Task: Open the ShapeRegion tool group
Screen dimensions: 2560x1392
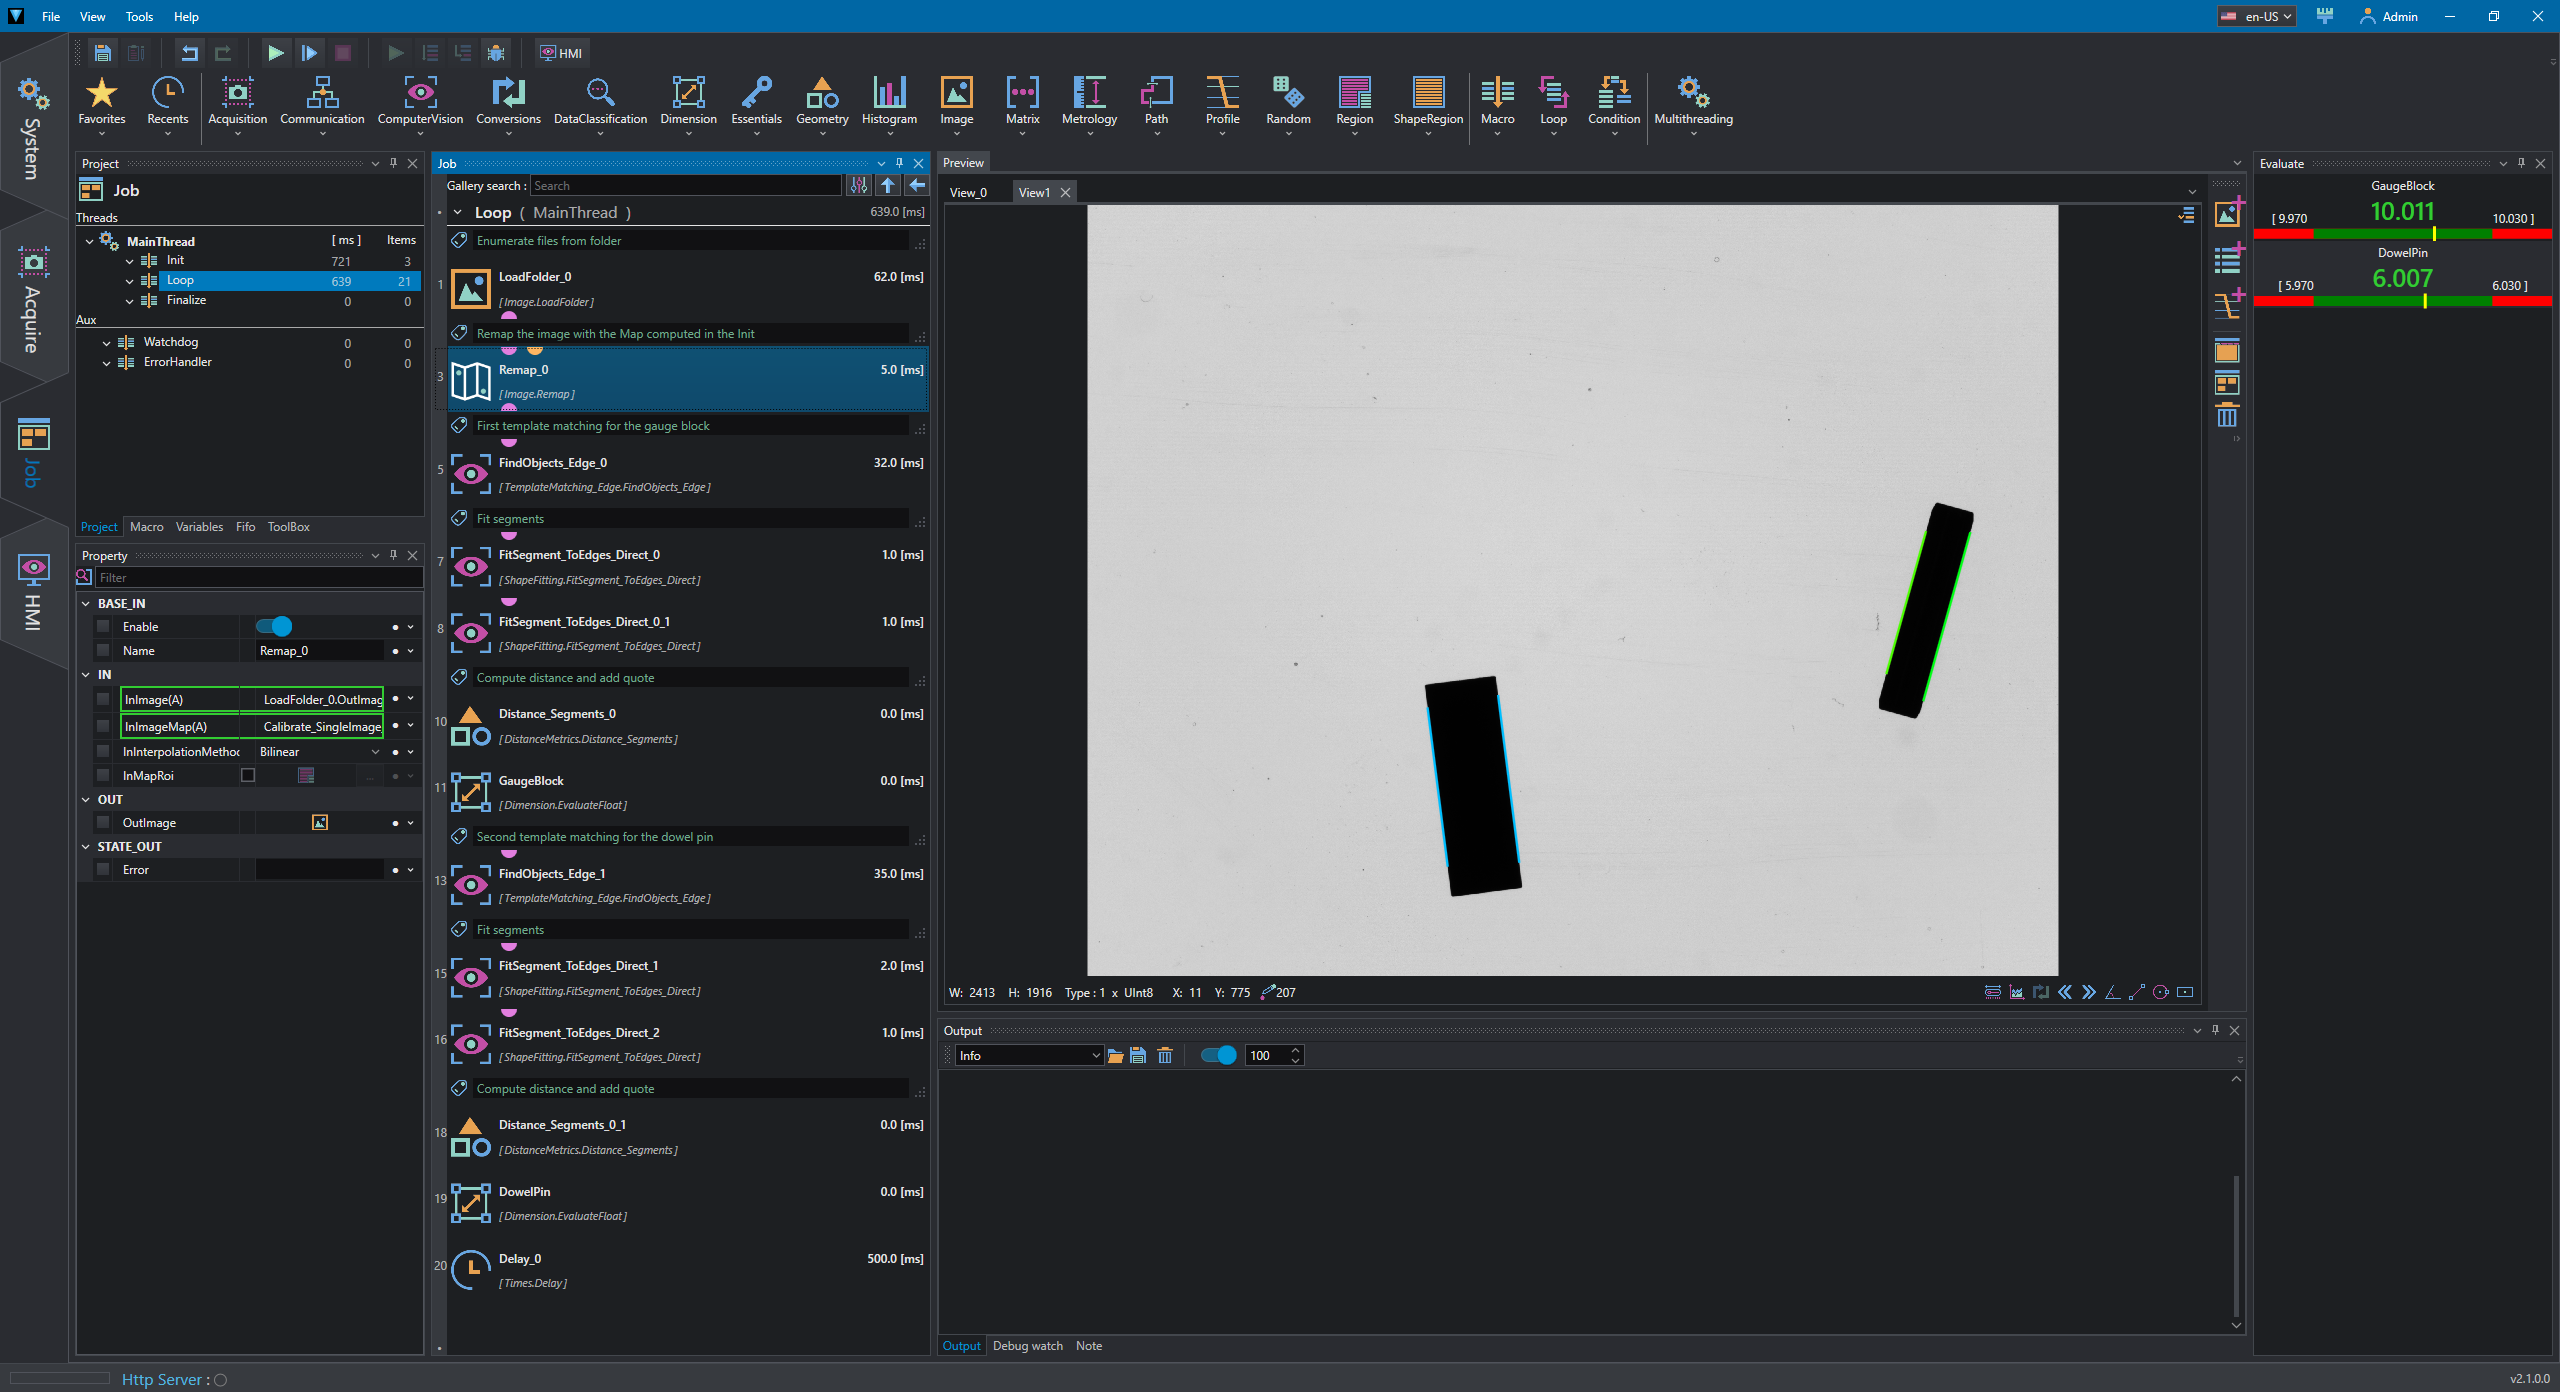Action: point(1428,102)
